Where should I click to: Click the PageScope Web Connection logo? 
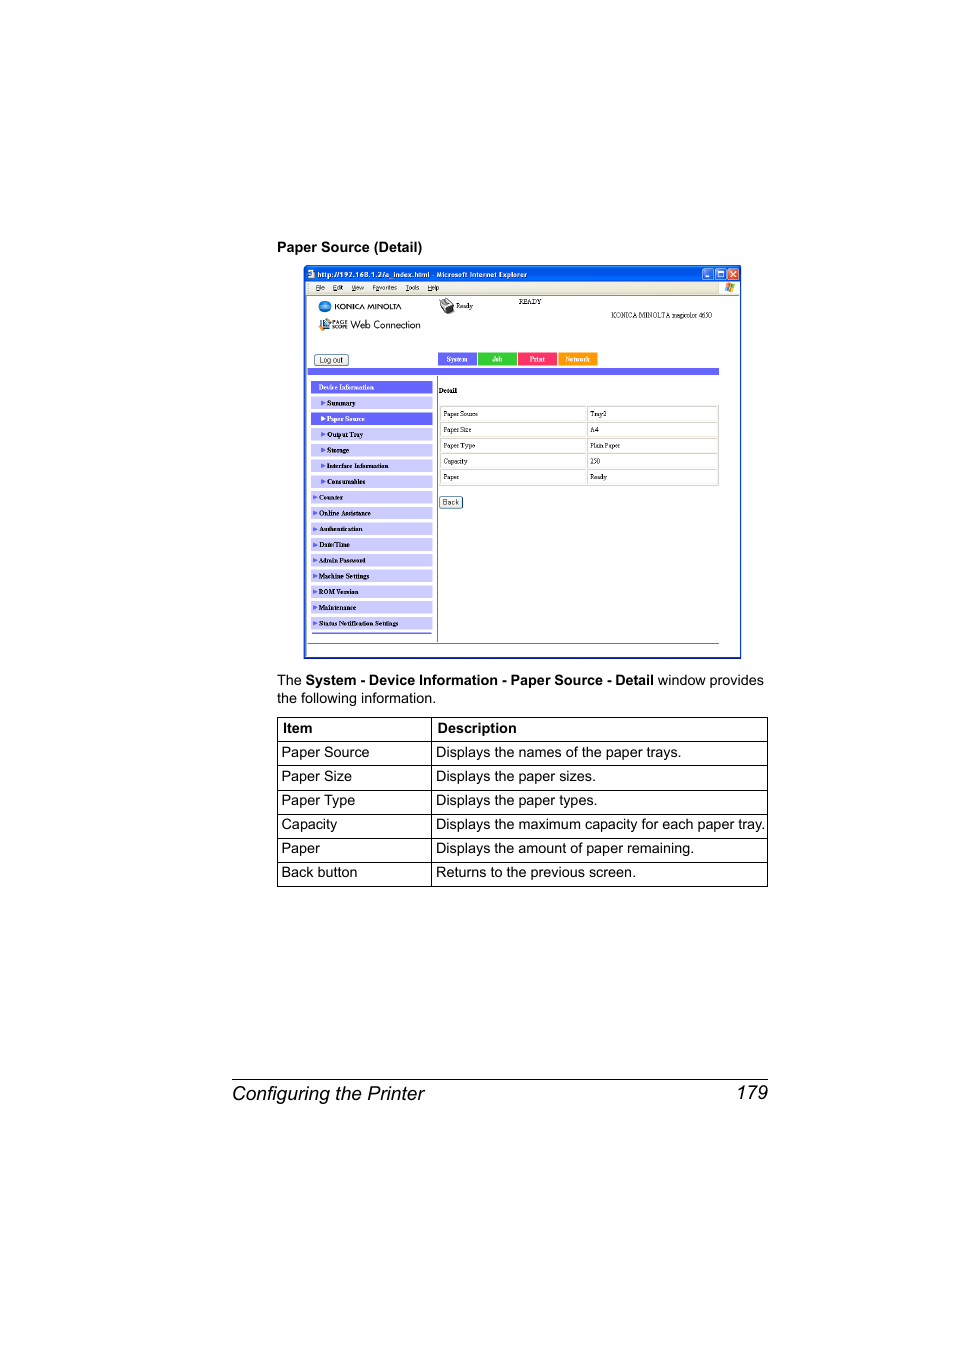[370, 325]
